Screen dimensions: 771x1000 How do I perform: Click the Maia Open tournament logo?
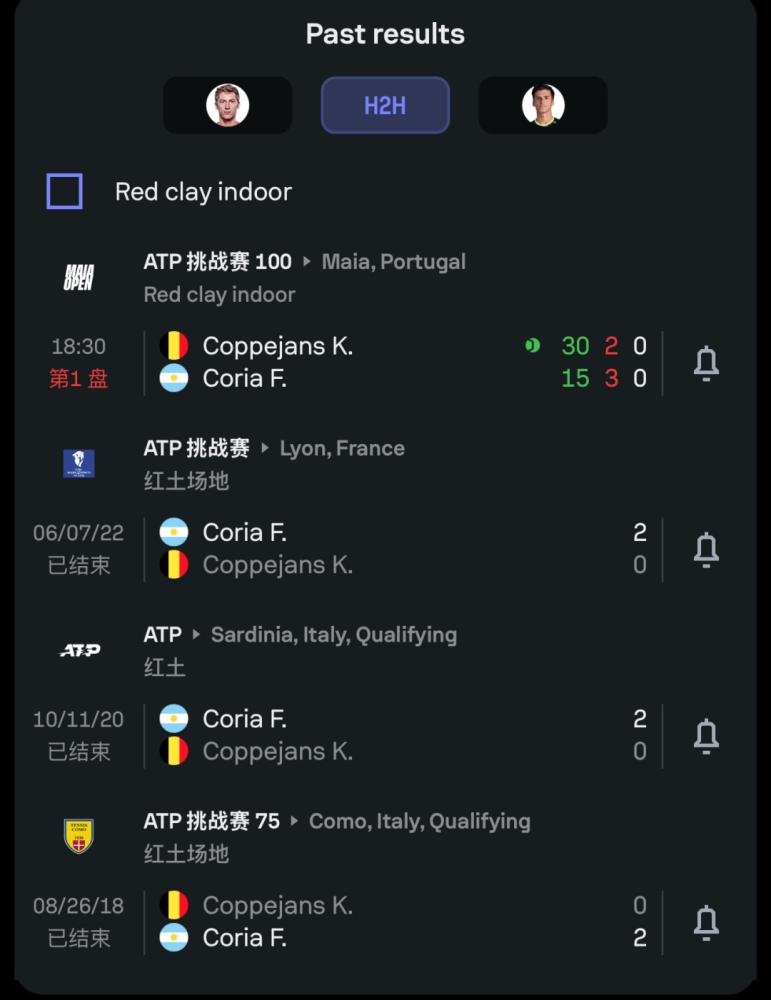coord(78,277)
